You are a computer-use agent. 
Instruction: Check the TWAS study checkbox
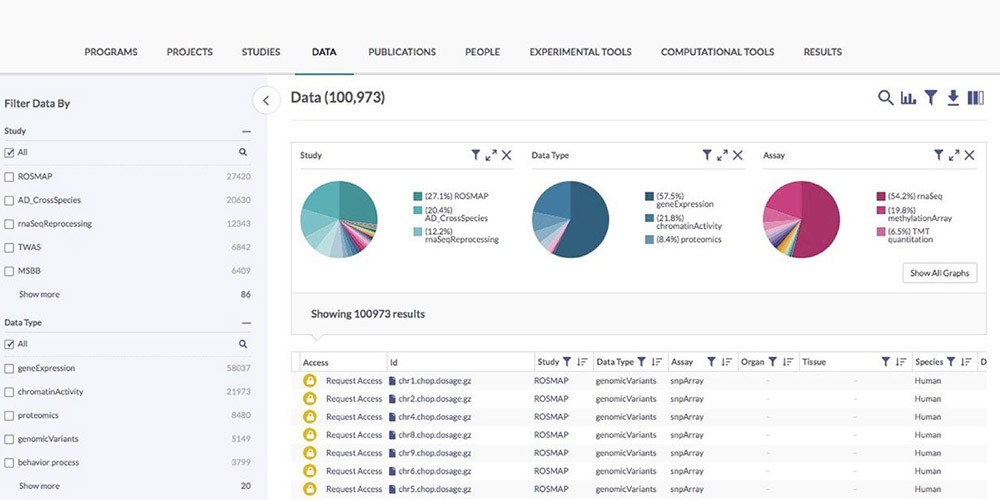tap(9, 247)
